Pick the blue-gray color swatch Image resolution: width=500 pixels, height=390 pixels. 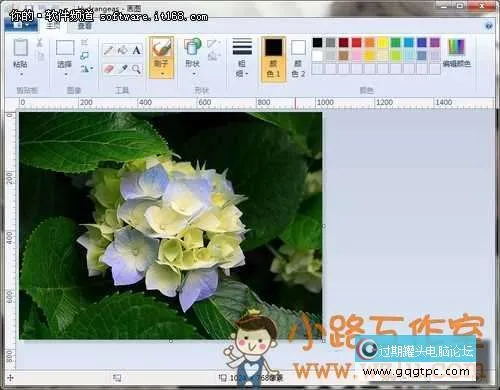[421, 55]
